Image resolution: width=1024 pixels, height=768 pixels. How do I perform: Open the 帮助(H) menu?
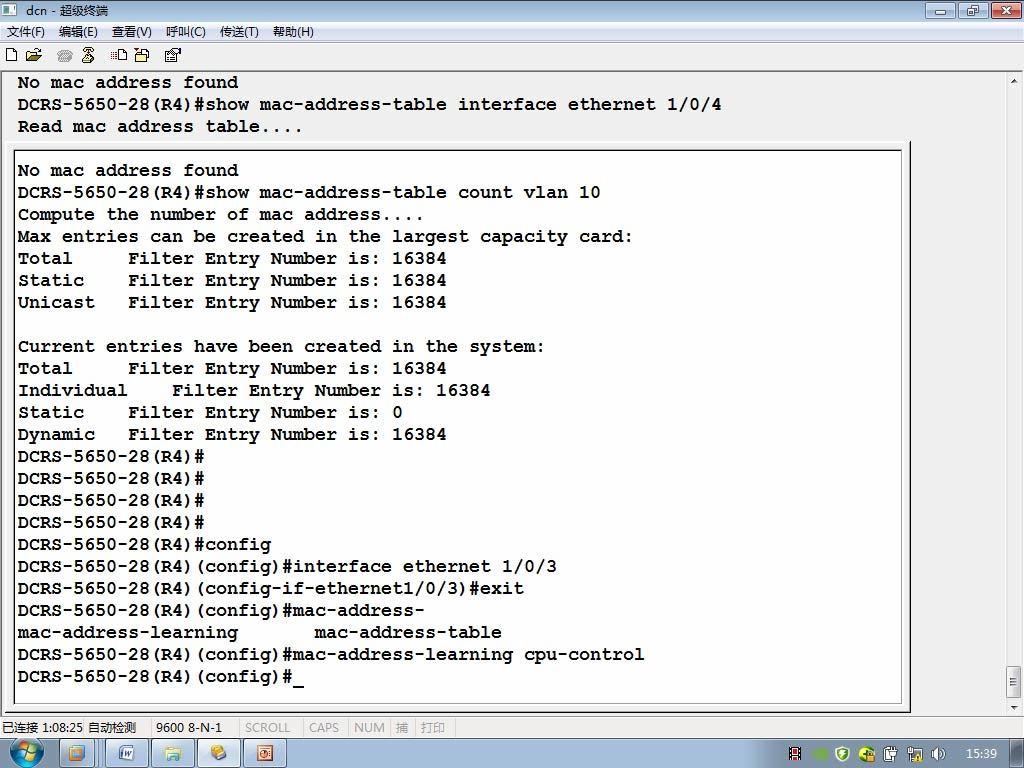pyautogui.click(x=293, y=31)
